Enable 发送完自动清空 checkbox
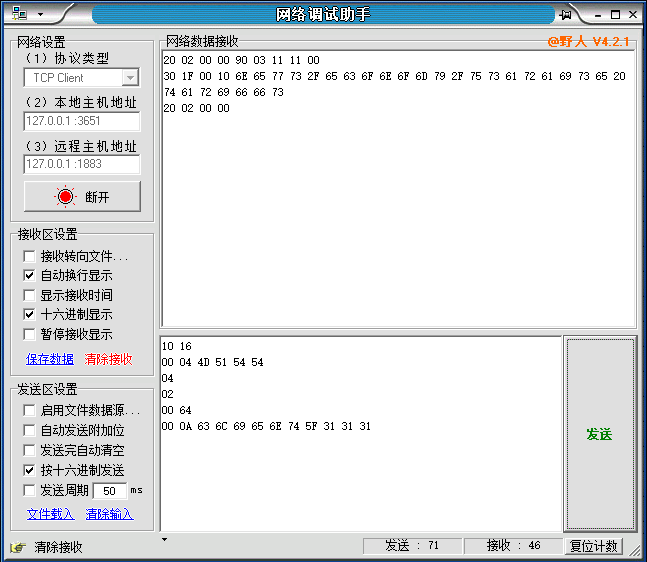This screenshot has width=647, height=562. 29,450
